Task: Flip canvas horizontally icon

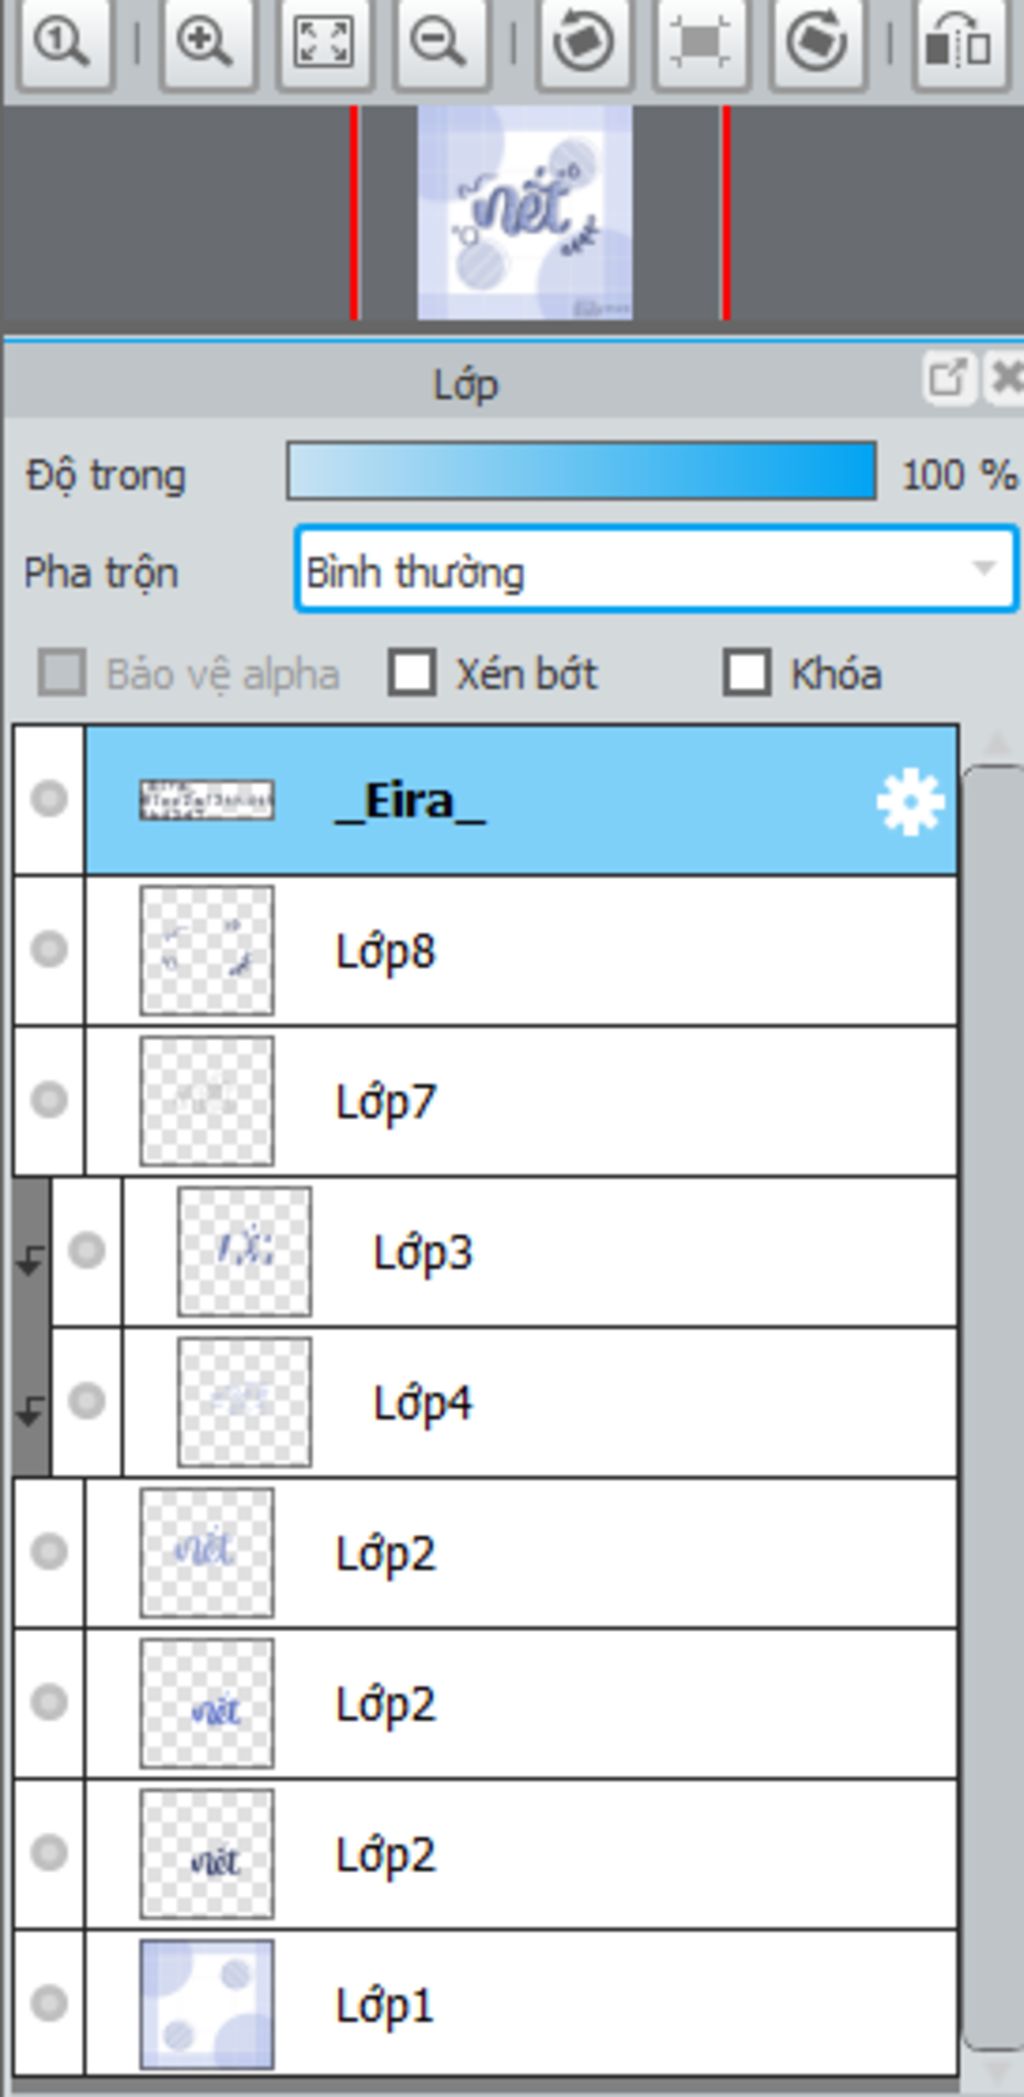Action: click(x=959, y=43)
